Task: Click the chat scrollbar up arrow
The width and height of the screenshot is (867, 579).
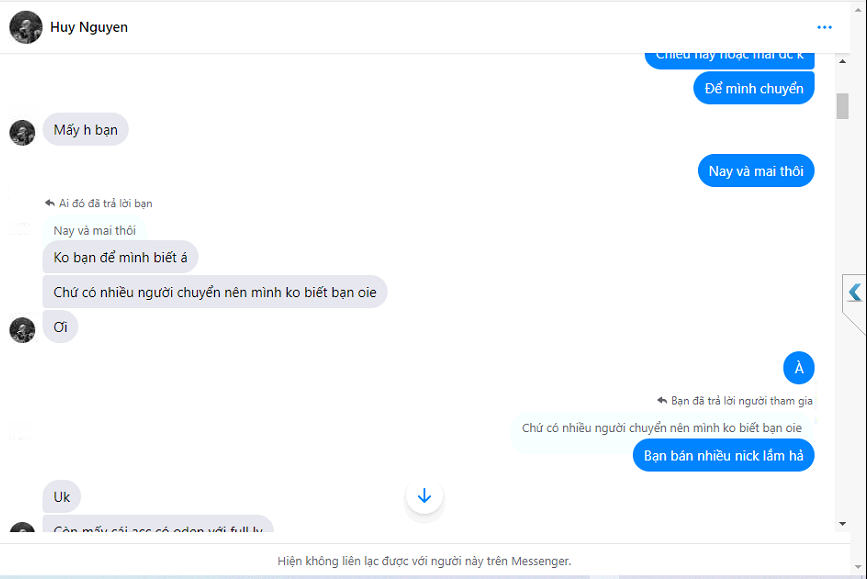Action: click(x=842, y=61)
